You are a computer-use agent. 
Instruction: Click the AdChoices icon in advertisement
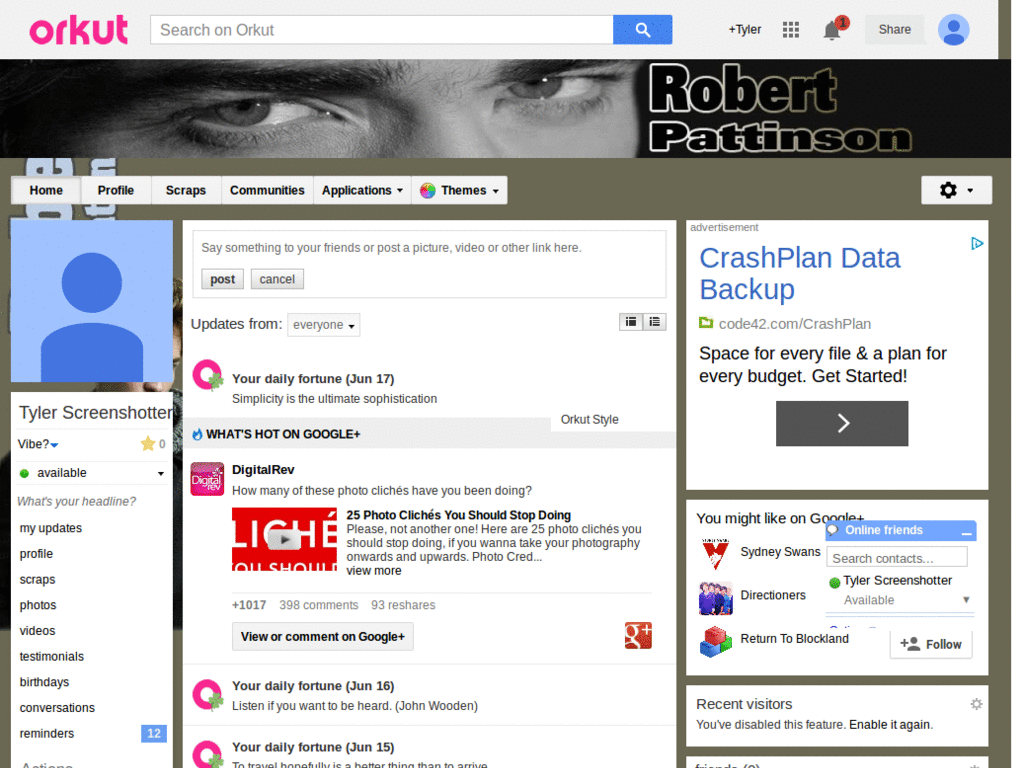[977, 244]
